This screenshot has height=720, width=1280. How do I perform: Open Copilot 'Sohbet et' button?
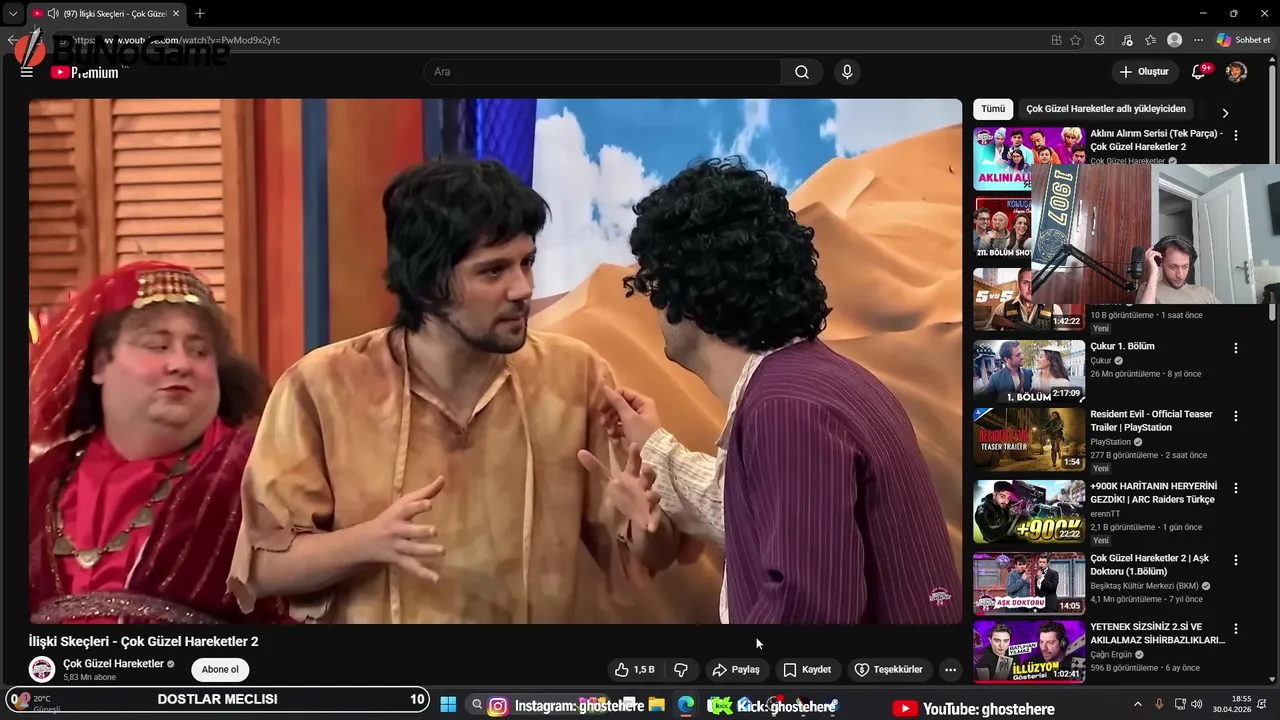1244,40
